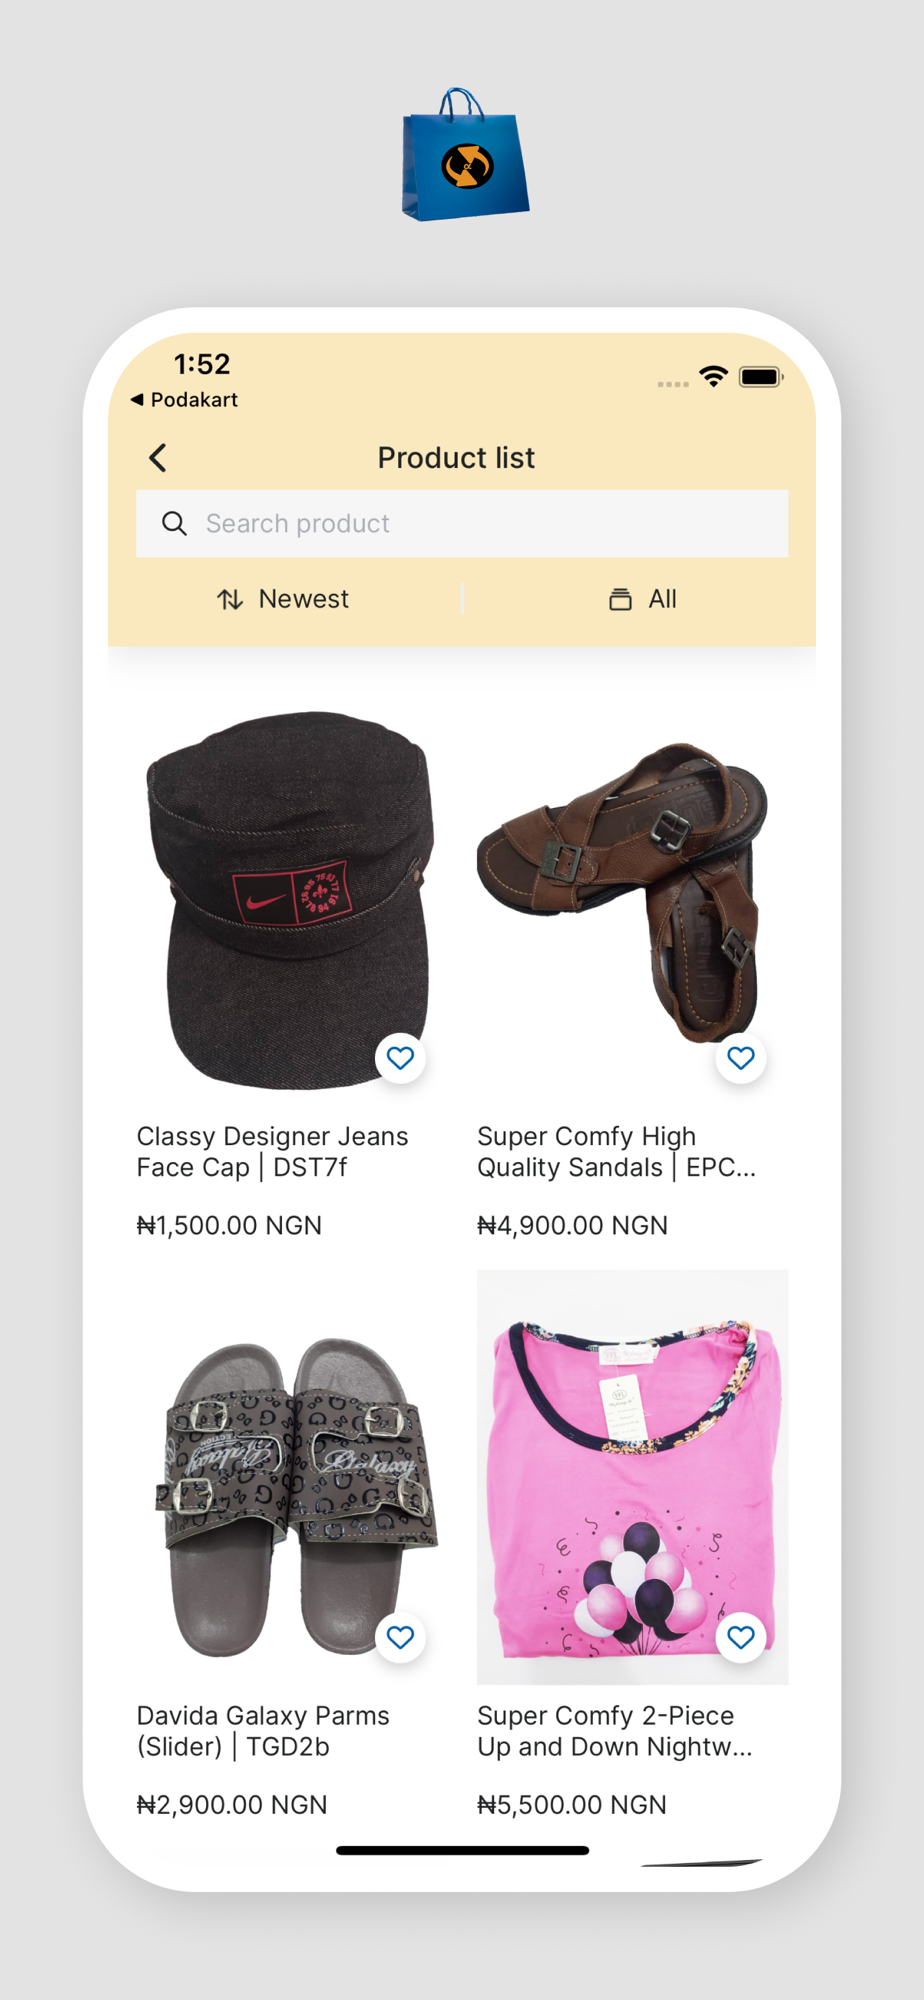Open Classy Designer Jeans Face Cap title
924x2000 pixels.
[x=272, y=1152]
